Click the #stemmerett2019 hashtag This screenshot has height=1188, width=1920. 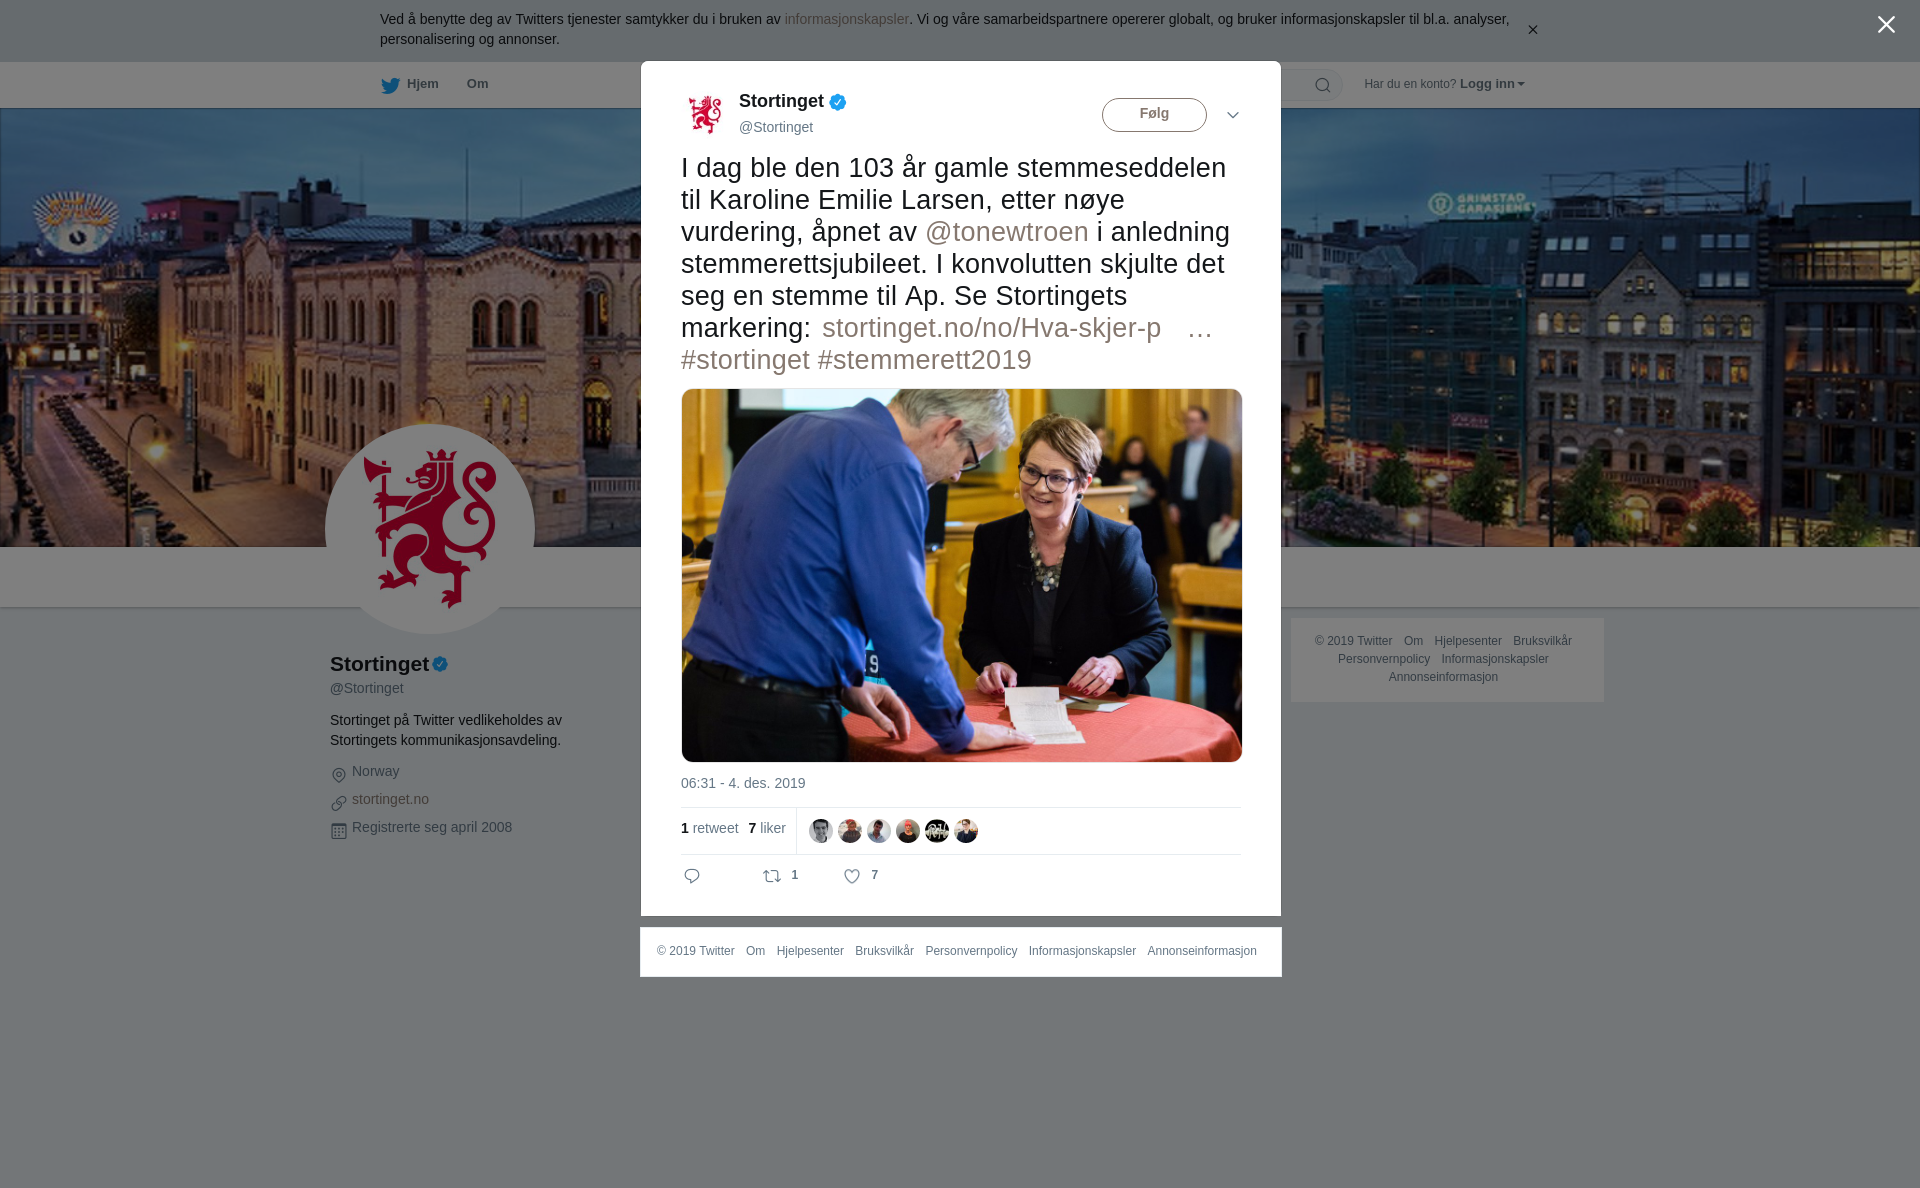pyautogui.click(x=925, y=360)
